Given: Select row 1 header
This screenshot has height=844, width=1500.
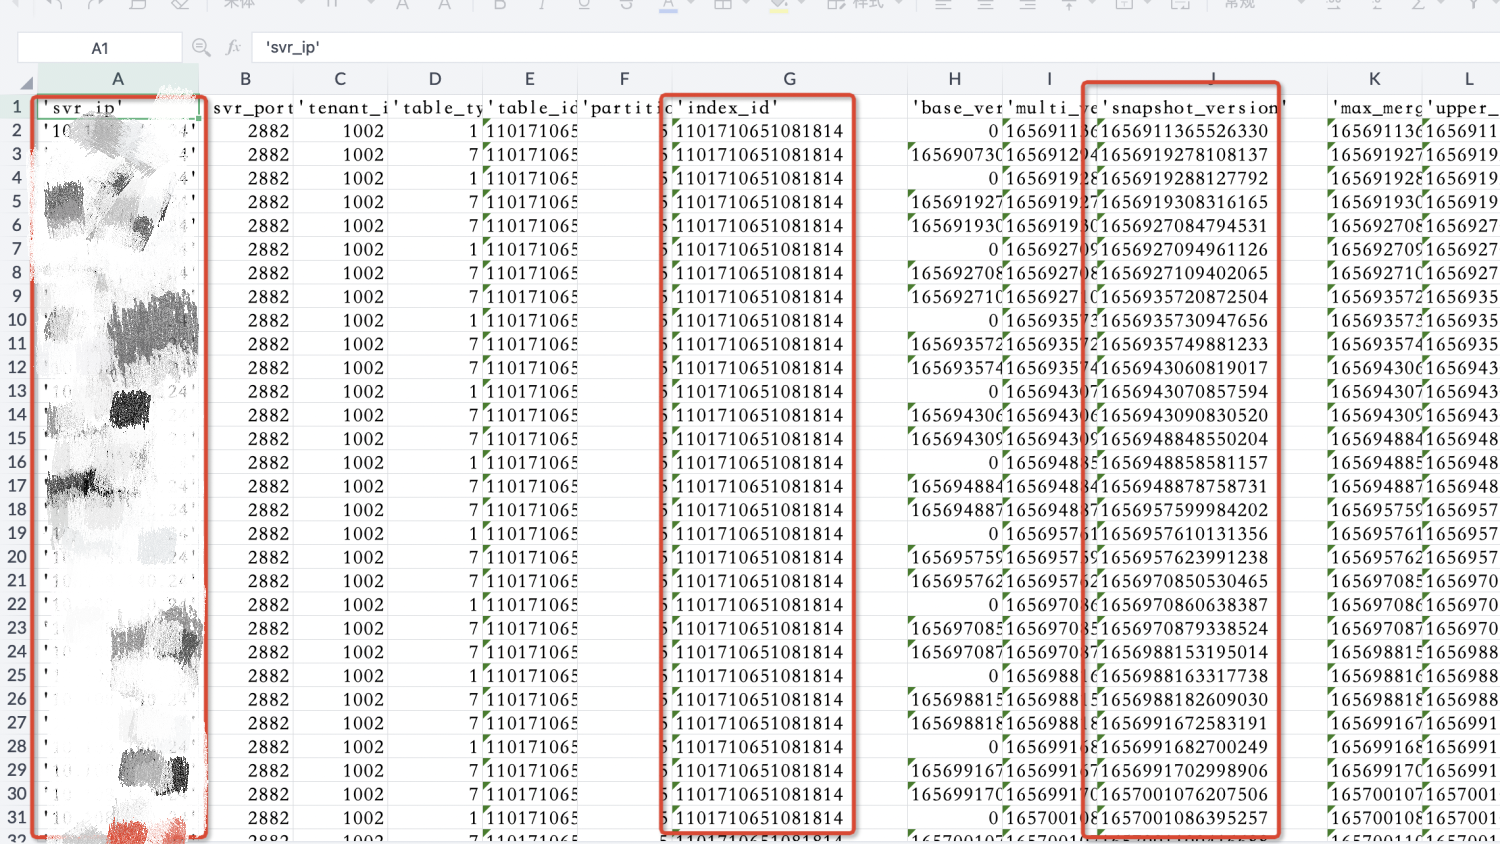Looking at the screenshot, I should point(17,106).
